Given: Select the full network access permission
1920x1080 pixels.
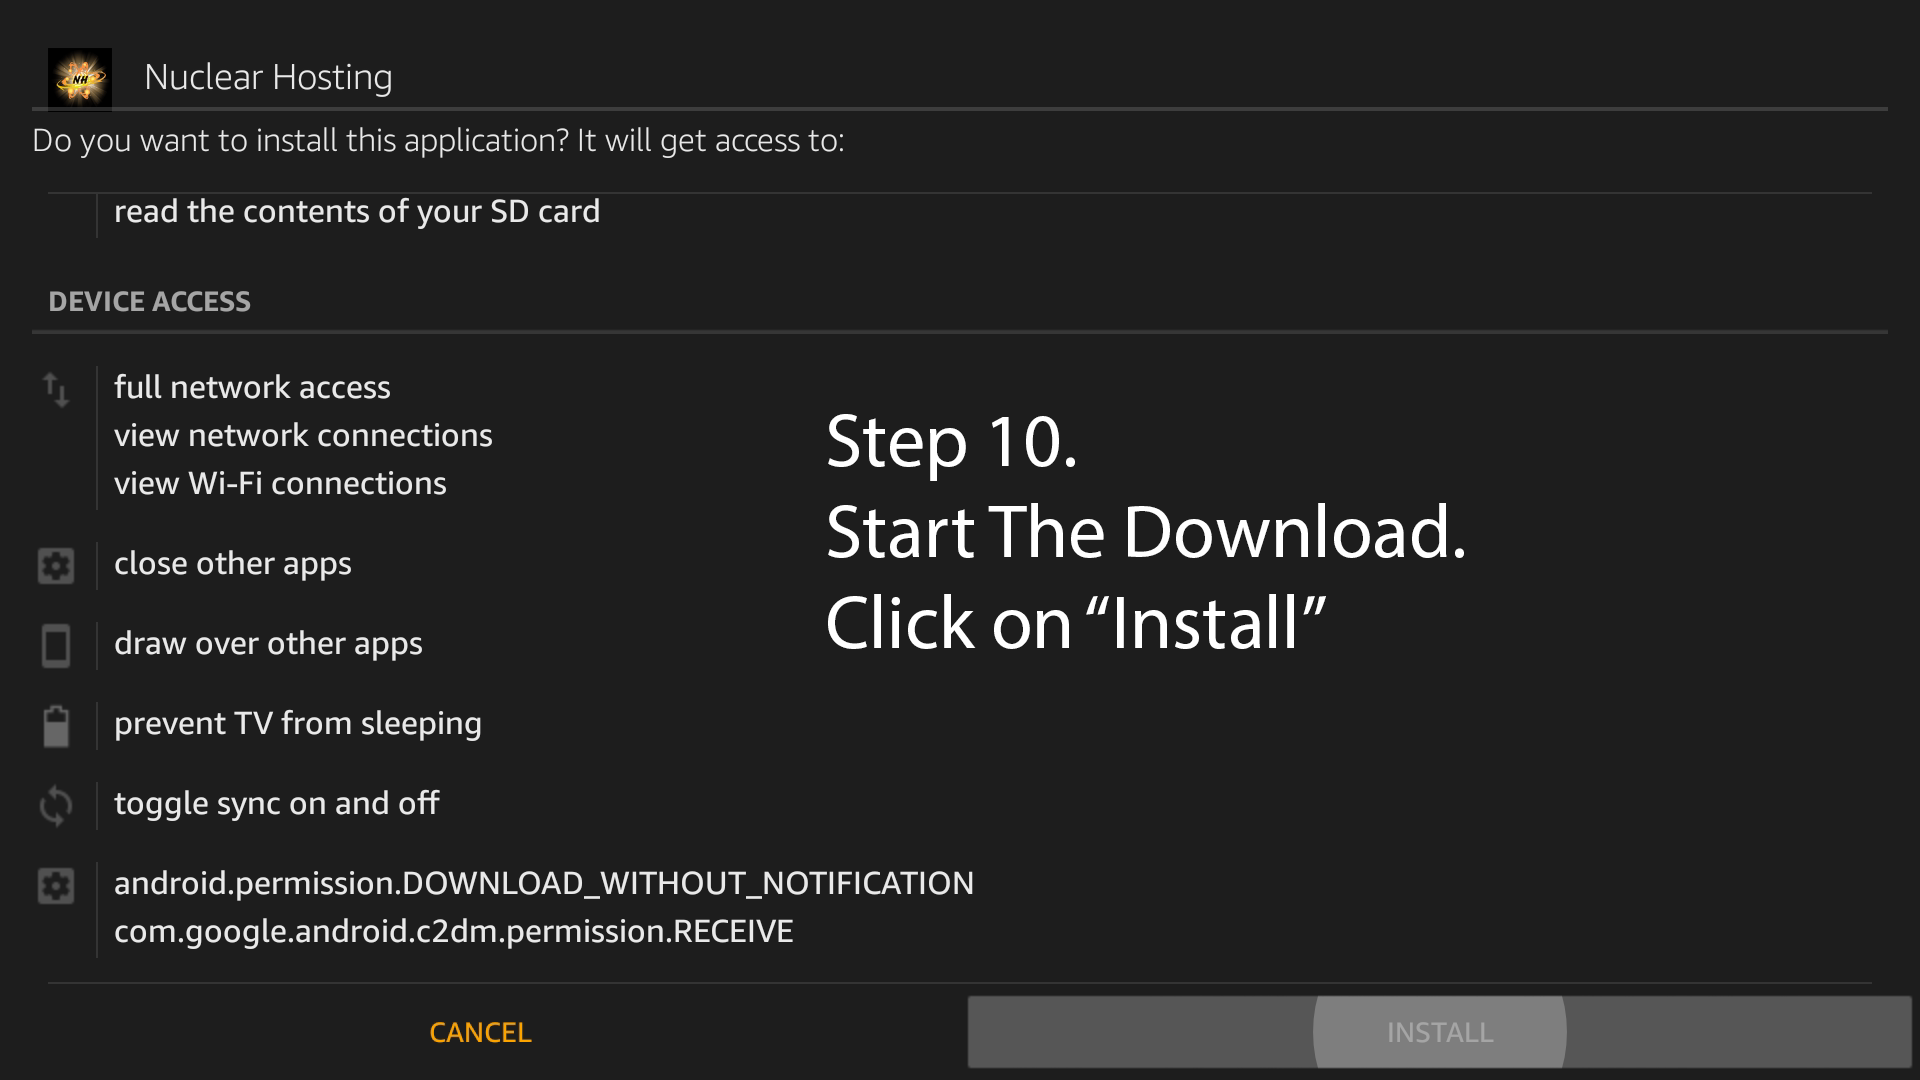Looking at the screenshot, I should [x=252, y=387].
